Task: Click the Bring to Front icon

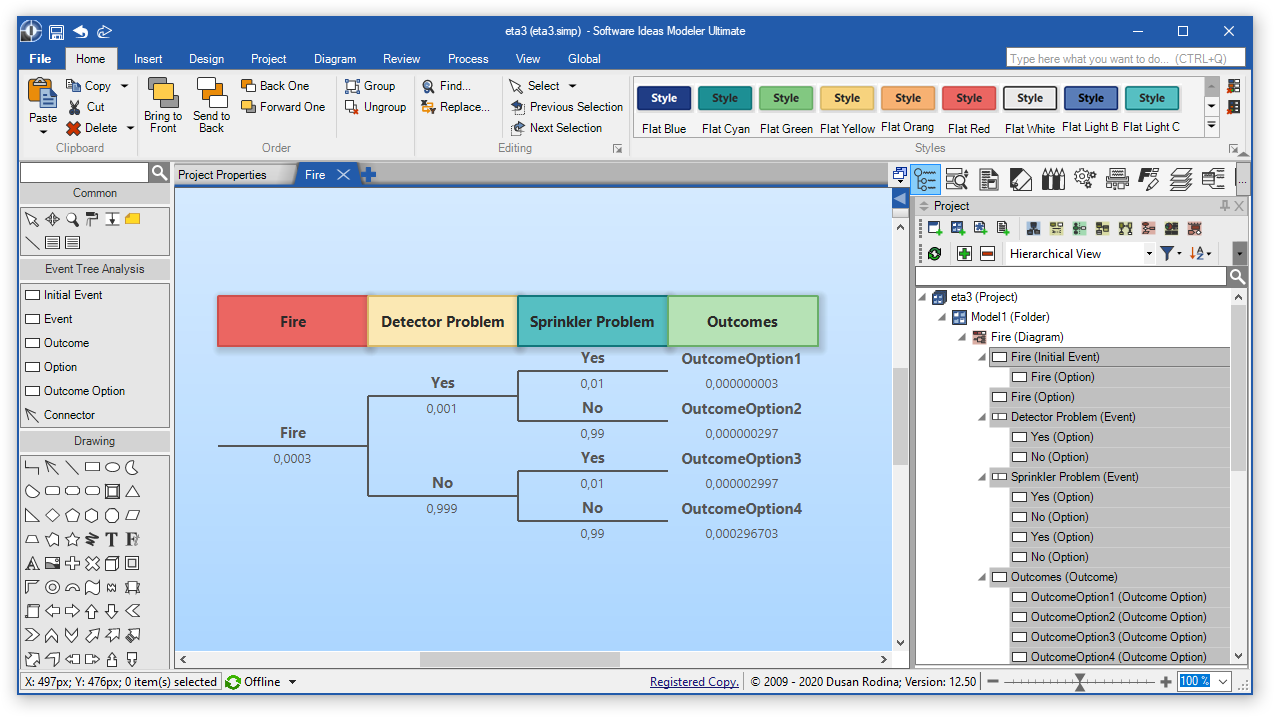Action: click(163, 93)
